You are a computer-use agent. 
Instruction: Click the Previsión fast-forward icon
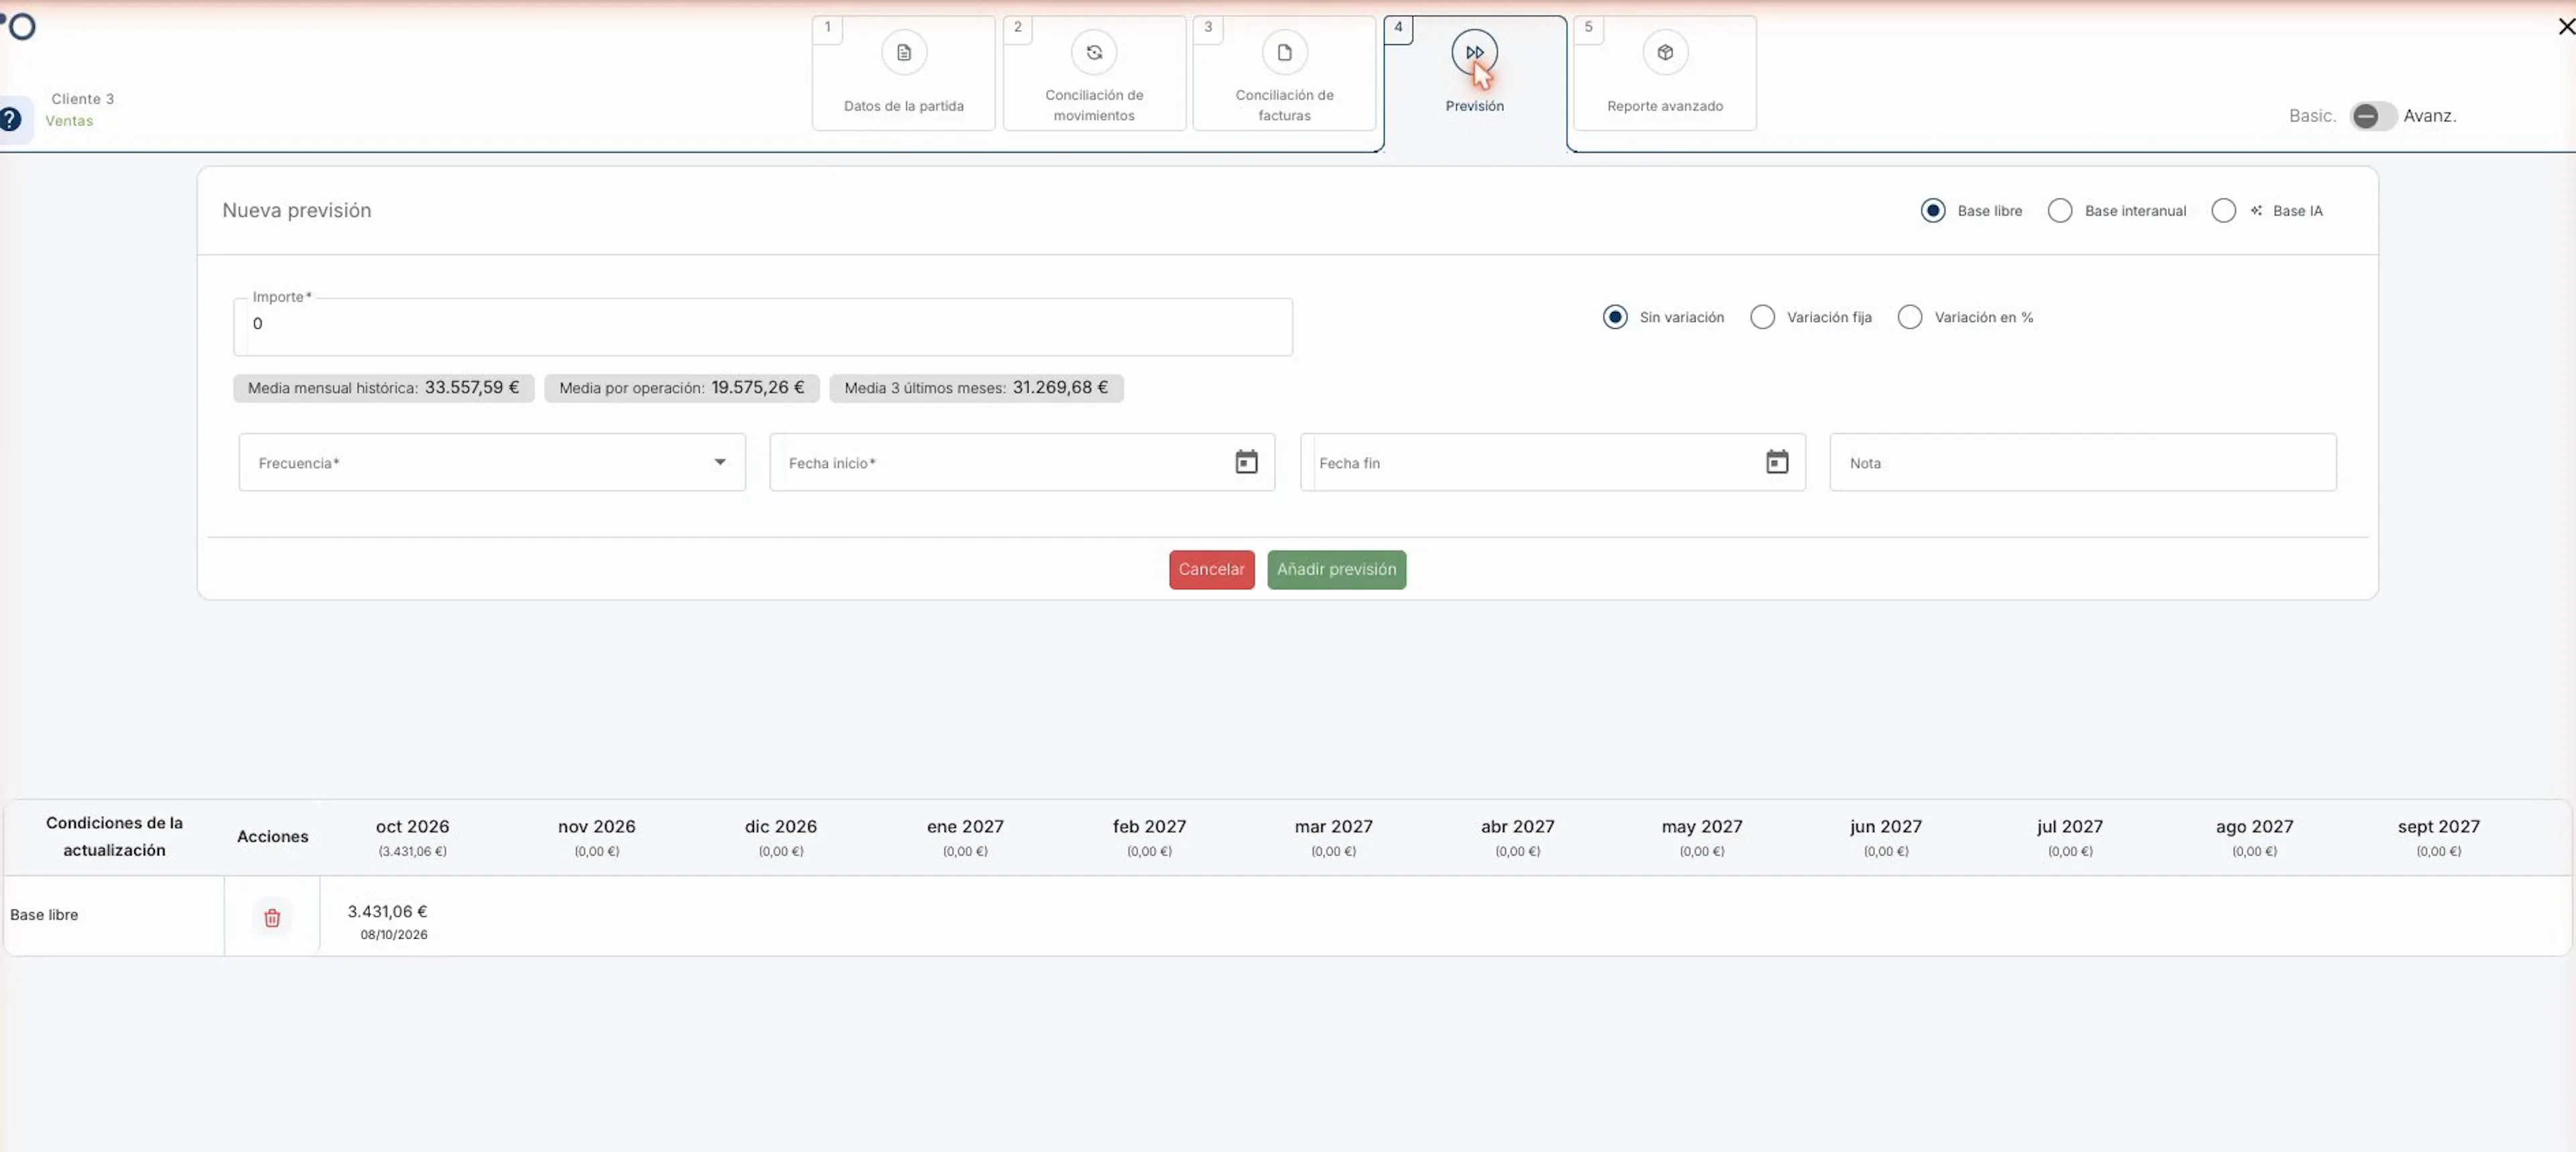(1474, 53)
